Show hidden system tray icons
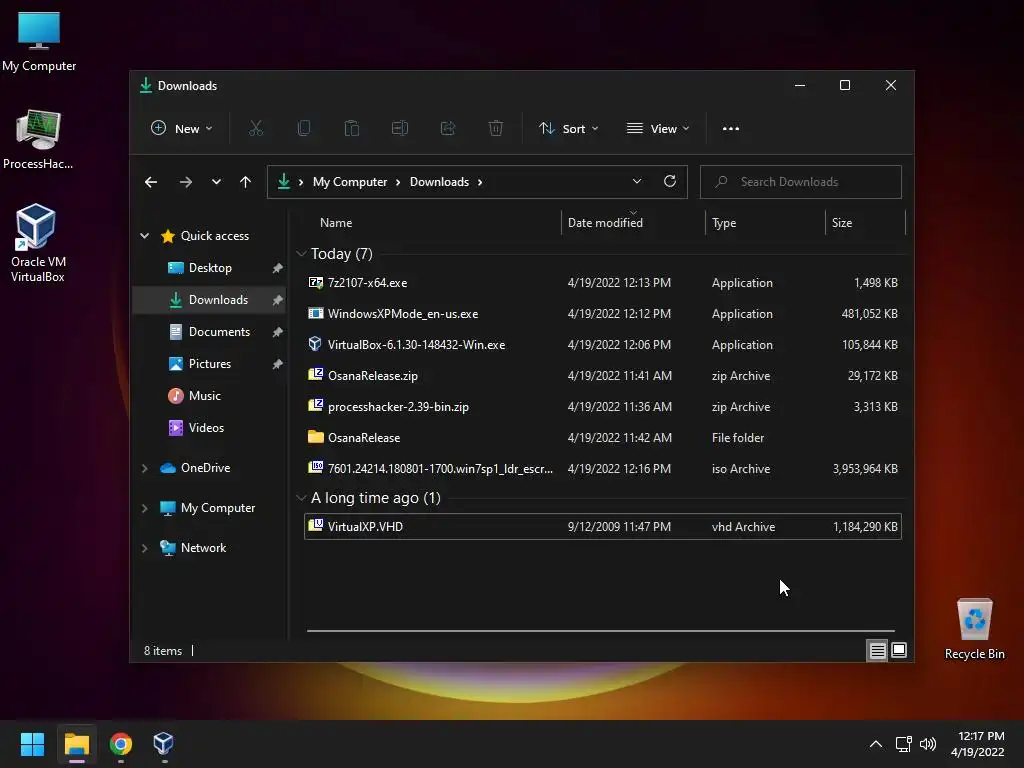 point(876,744)
